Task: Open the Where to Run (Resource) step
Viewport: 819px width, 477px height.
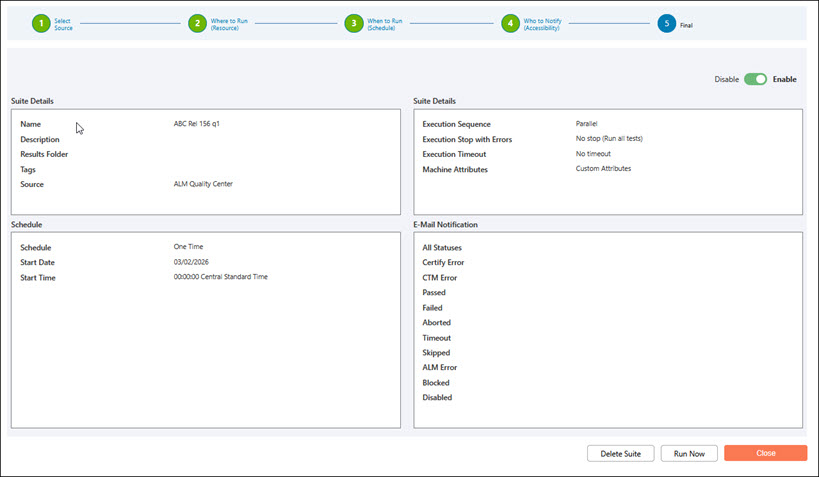Action: (229, 24)
